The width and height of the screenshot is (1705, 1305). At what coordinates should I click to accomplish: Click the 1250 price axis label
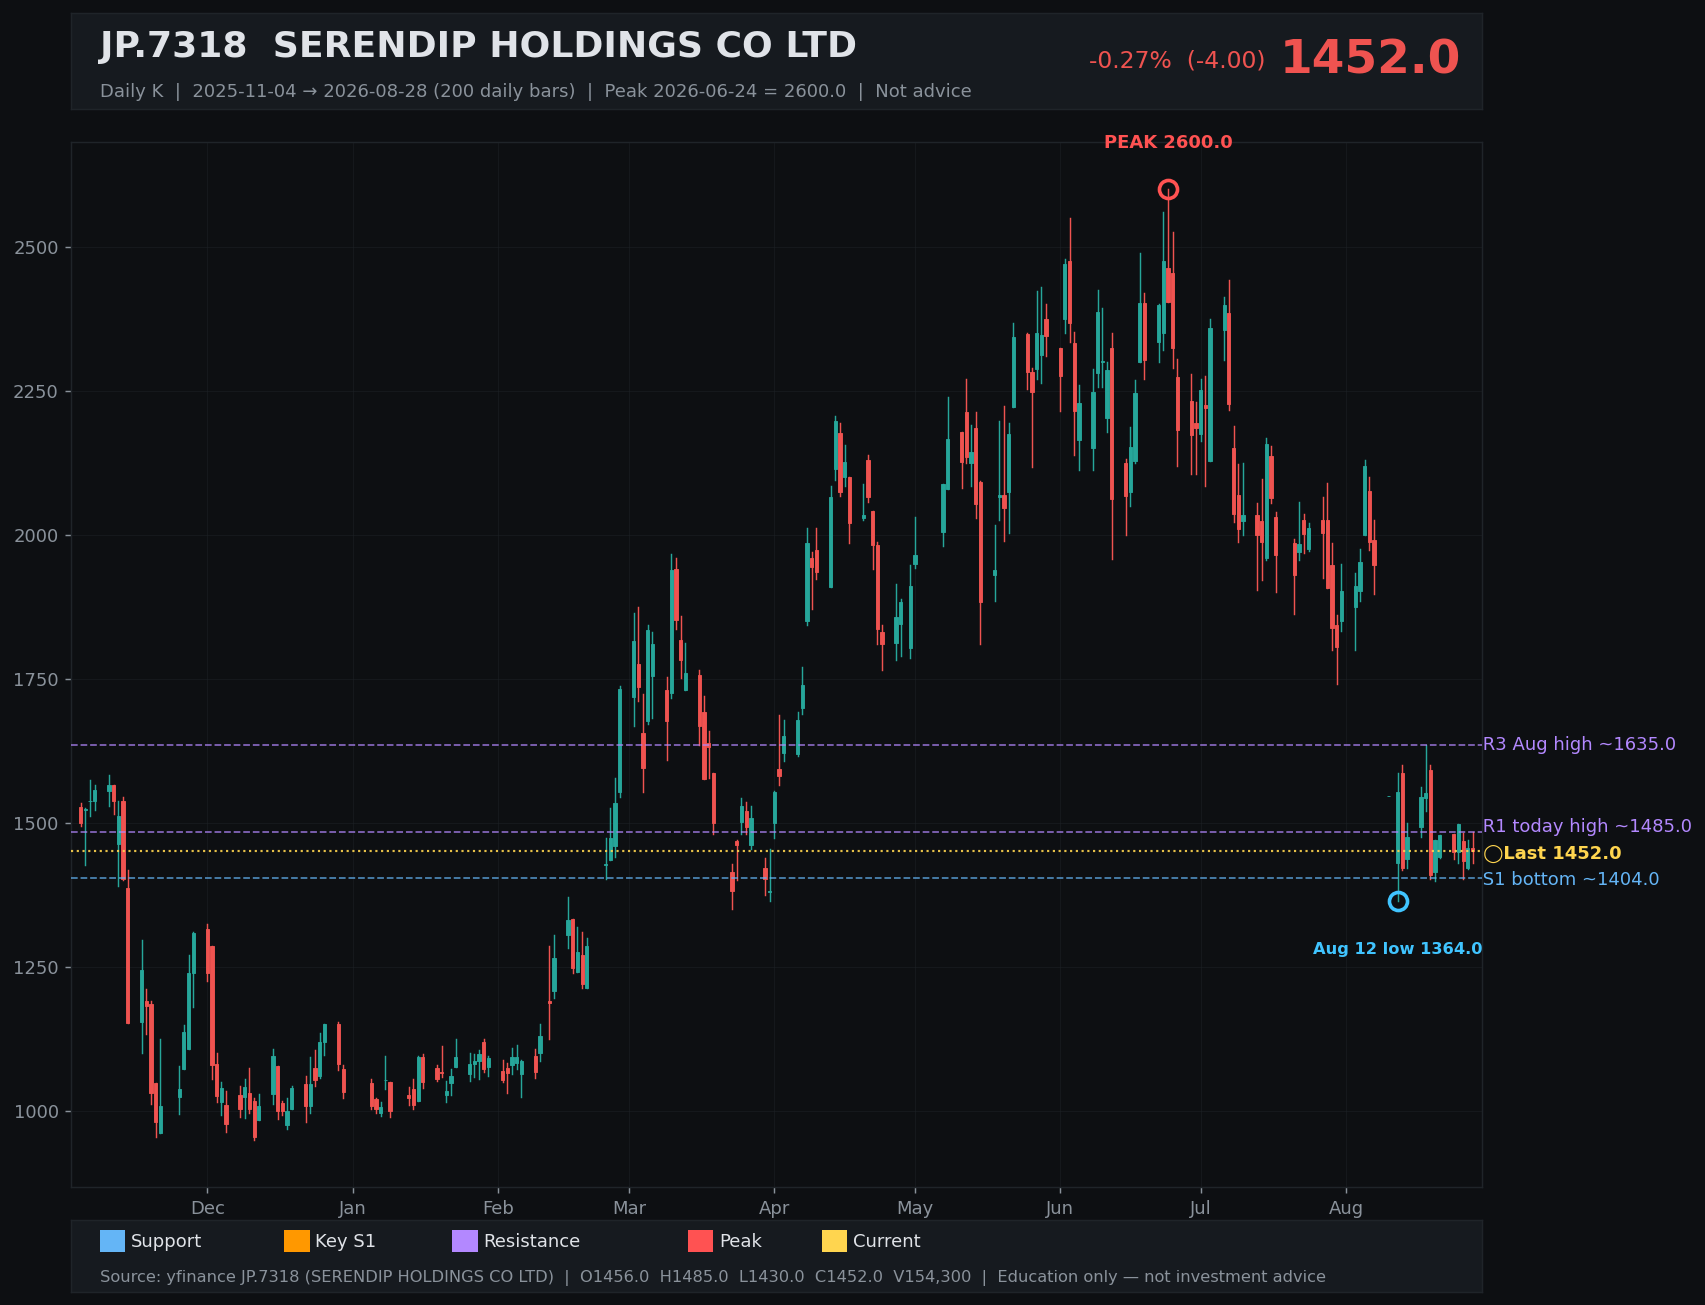(36, 968)
